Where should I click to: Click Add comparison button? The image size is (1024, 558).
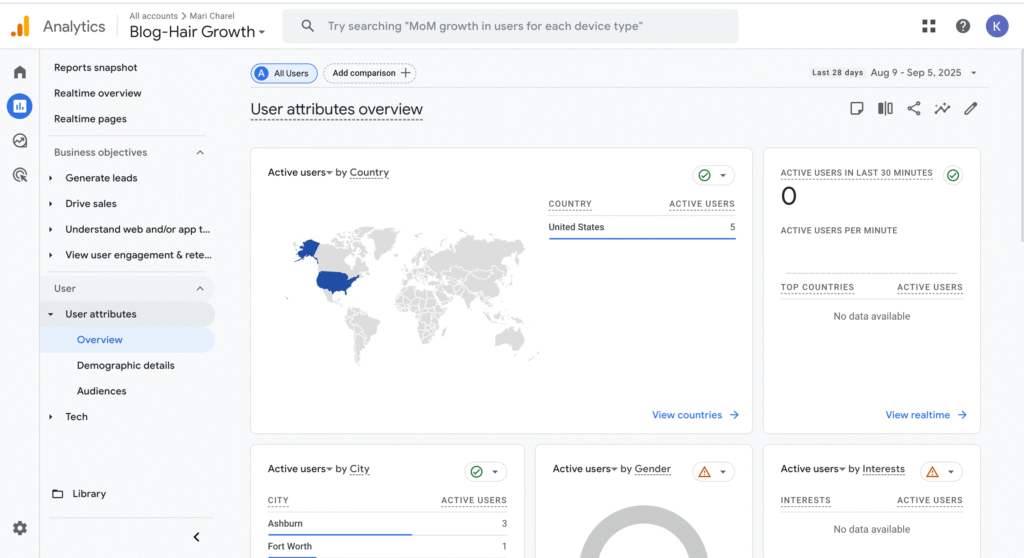(370, 73)
